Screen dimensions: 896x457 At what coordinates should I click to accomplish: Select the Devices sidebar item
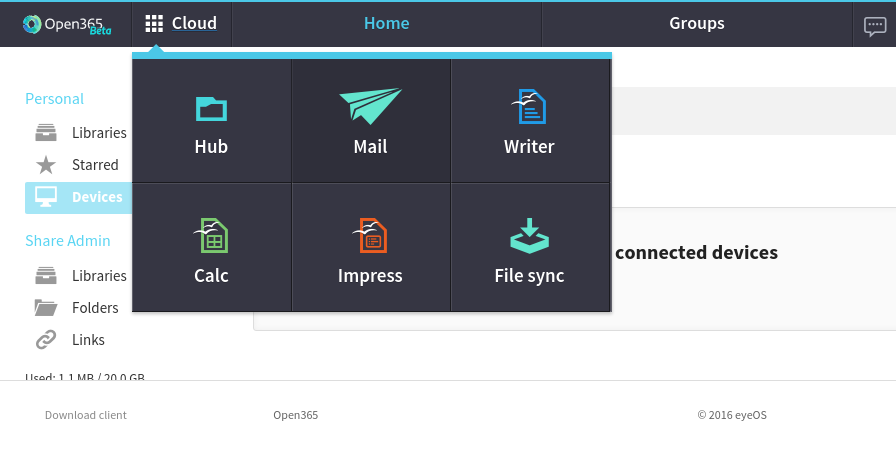coord(79,198)
